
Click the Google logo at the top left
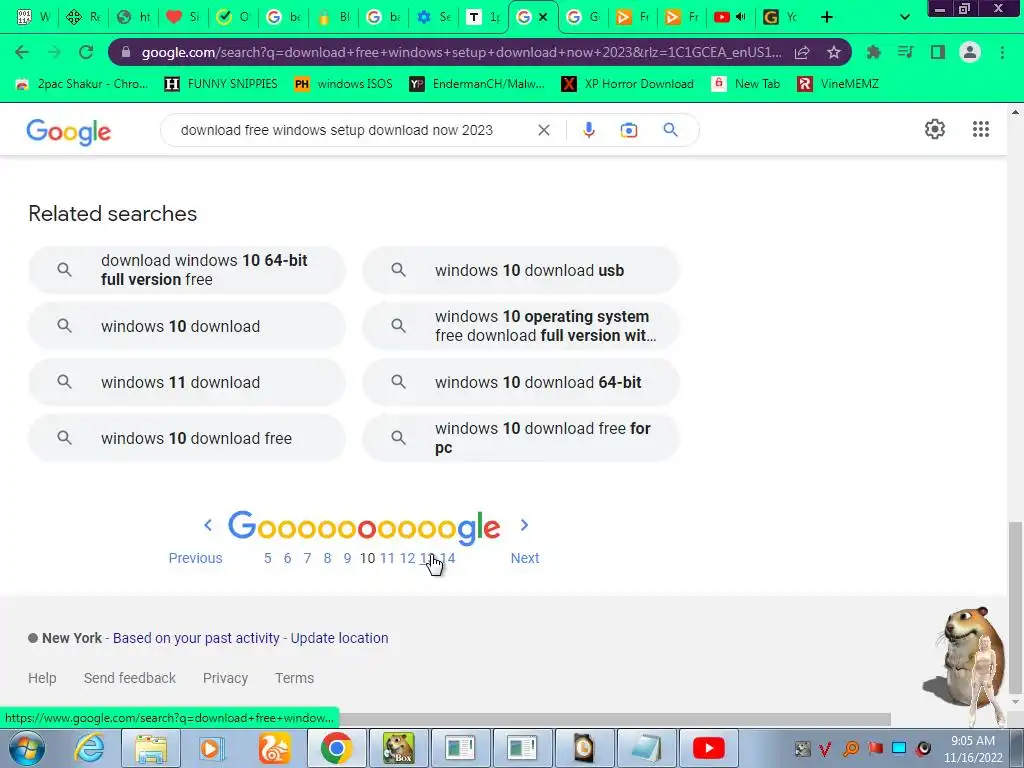point(69,132)
